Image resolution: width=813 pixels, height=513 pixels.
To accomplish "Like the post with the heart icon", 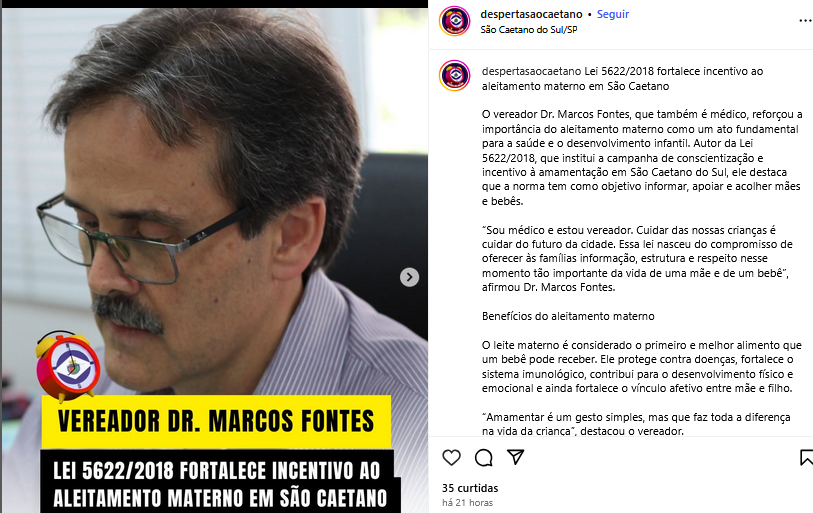I will (x=451, y=457).
